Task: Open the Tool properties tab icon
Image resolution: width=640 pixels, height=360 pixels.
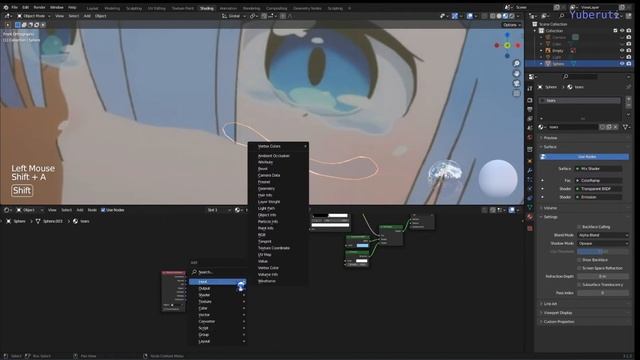Action: pos(530,89)
